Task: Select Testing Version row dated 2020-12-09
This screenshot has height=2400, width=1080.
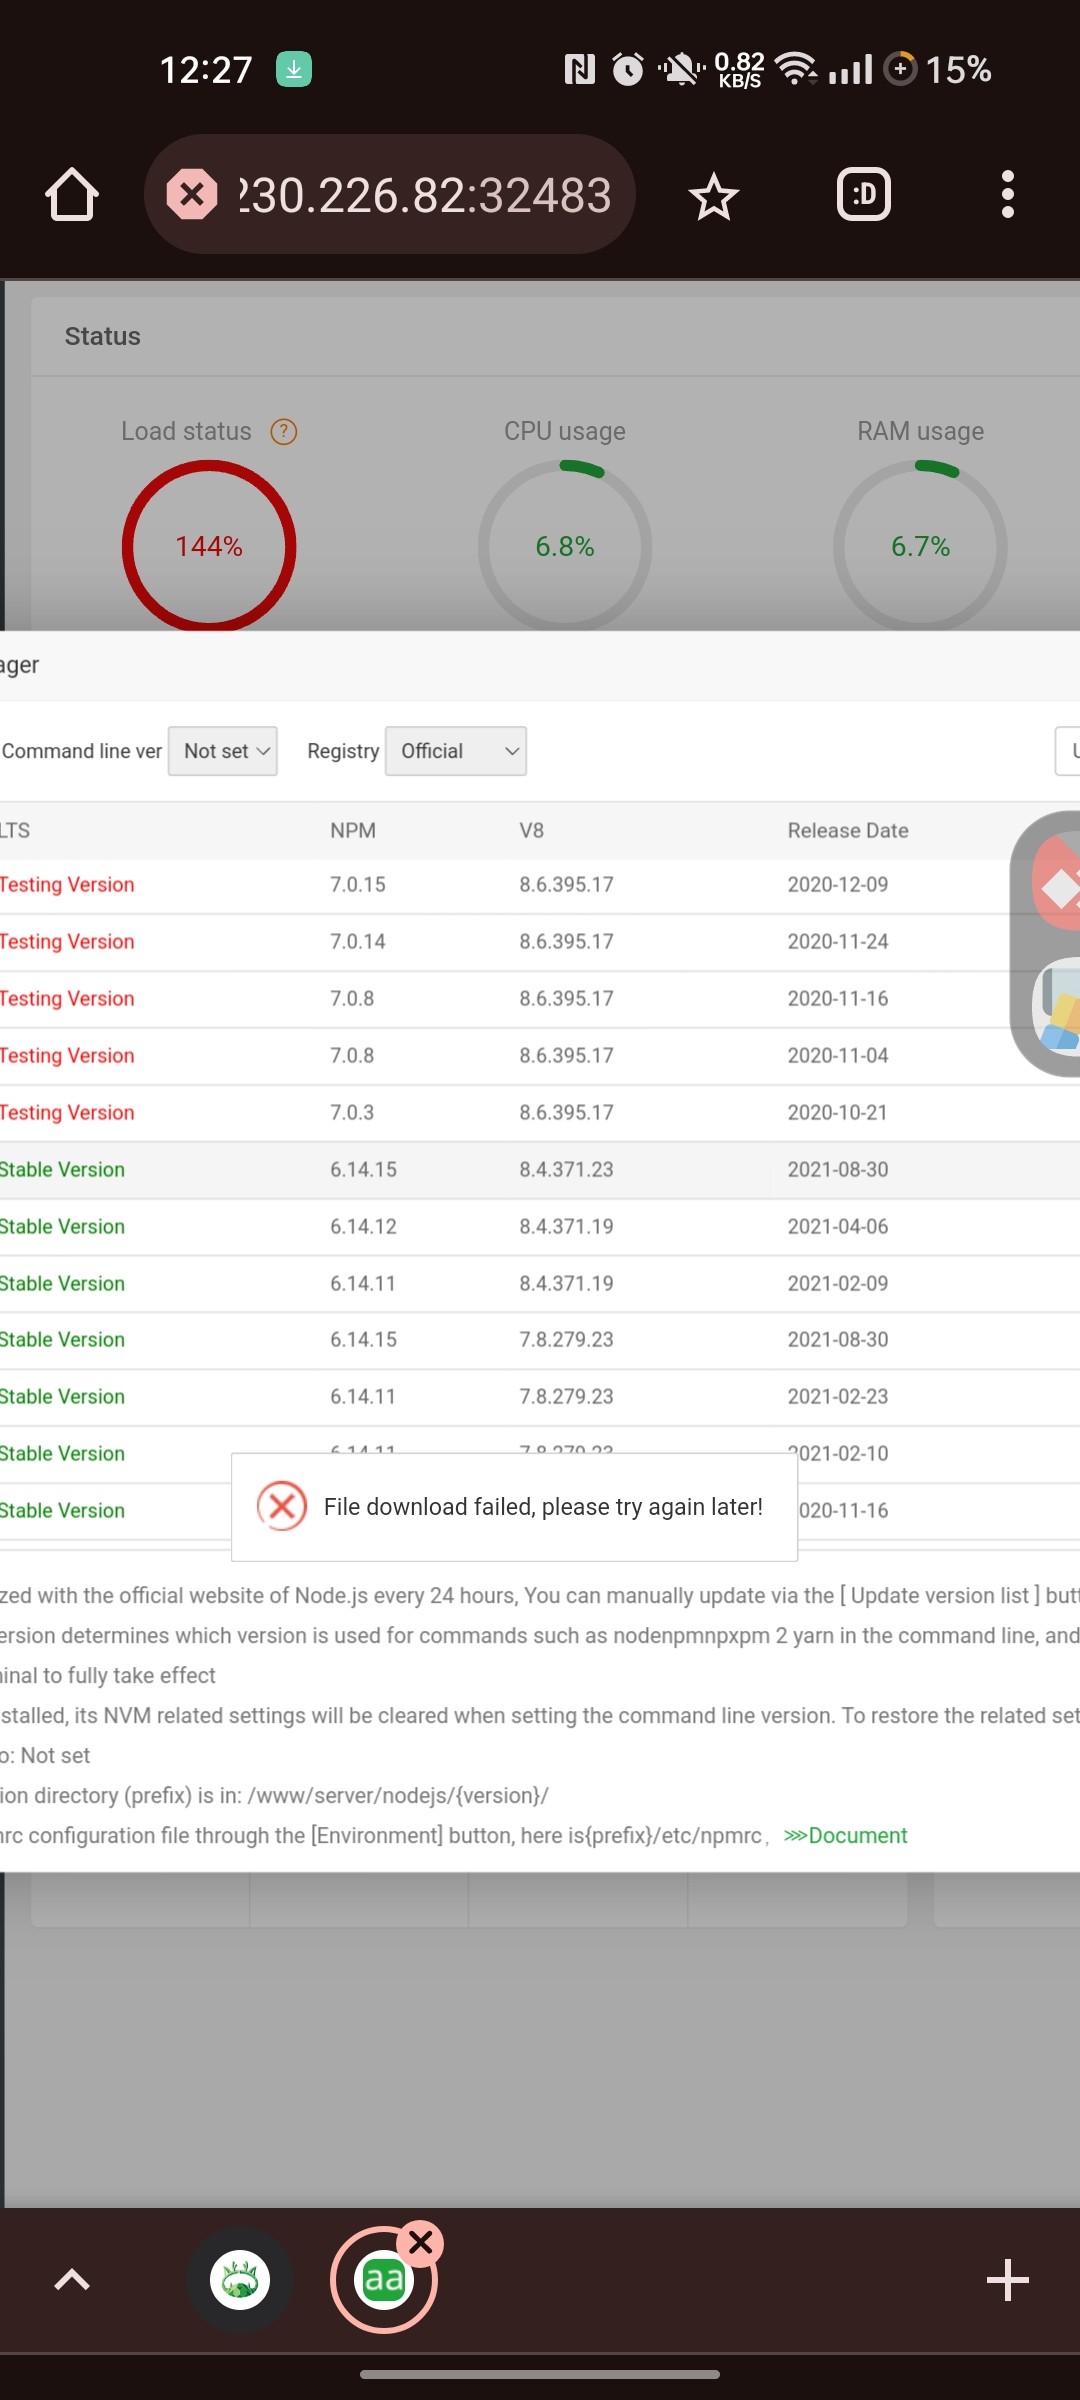Action: tap(540, 885)
